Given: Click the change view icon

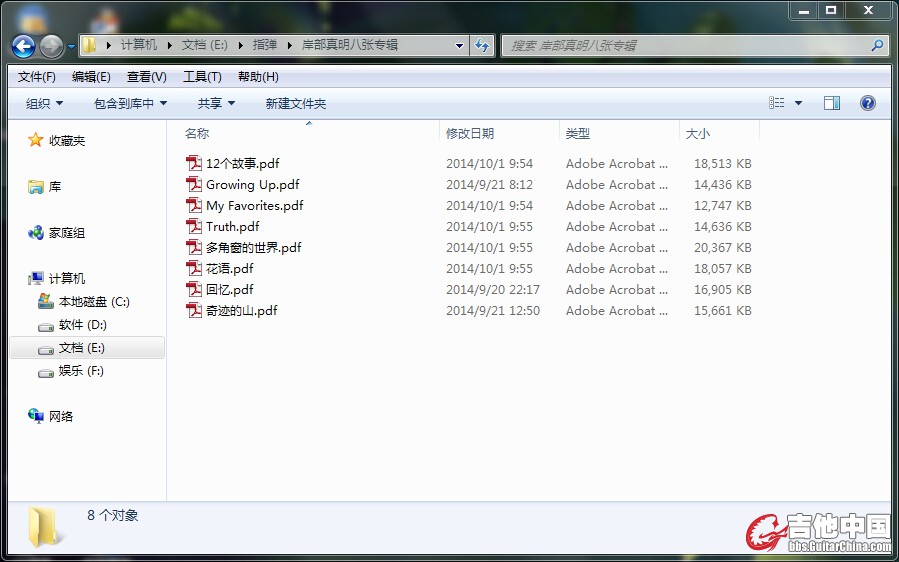Looking at the screenshot, I should click(777, 103).
